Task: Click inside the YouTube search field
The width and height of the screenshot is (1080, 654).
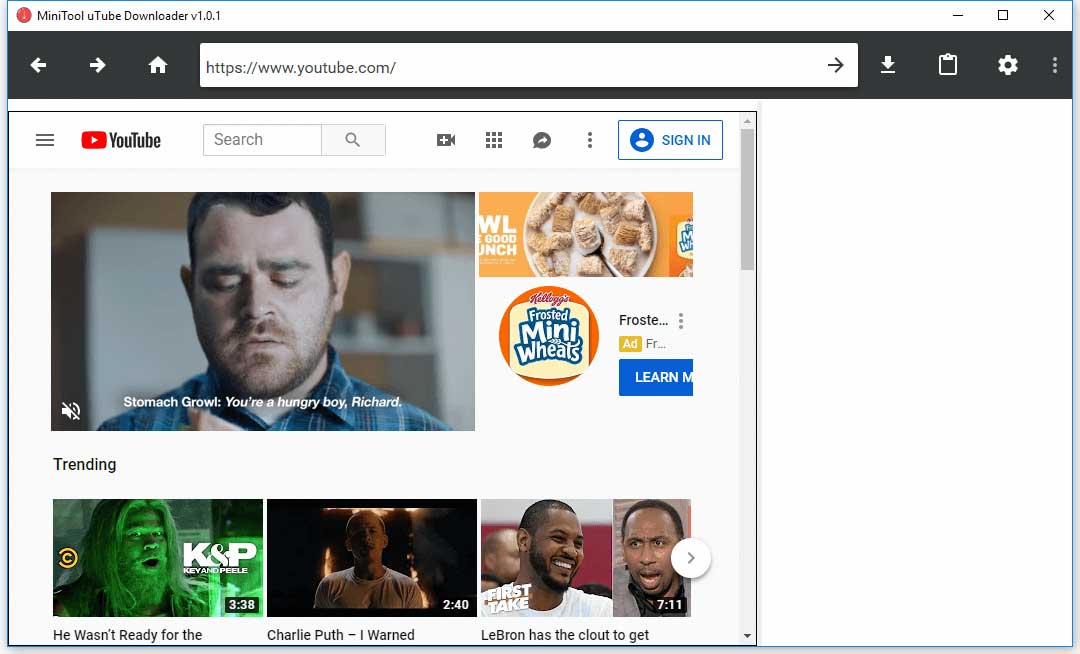Action: point(262,139)
